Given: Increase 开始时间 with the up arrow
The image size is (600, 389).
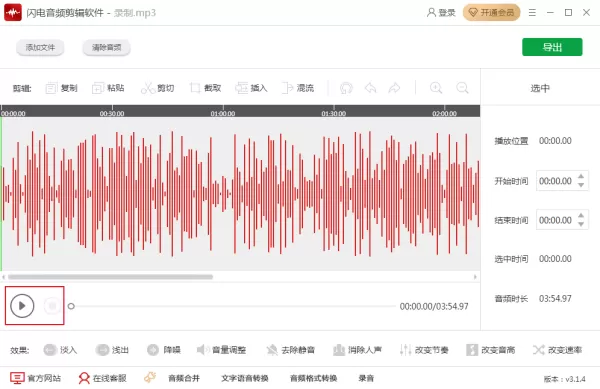Looking at the screenshot, I should point(581,176).
